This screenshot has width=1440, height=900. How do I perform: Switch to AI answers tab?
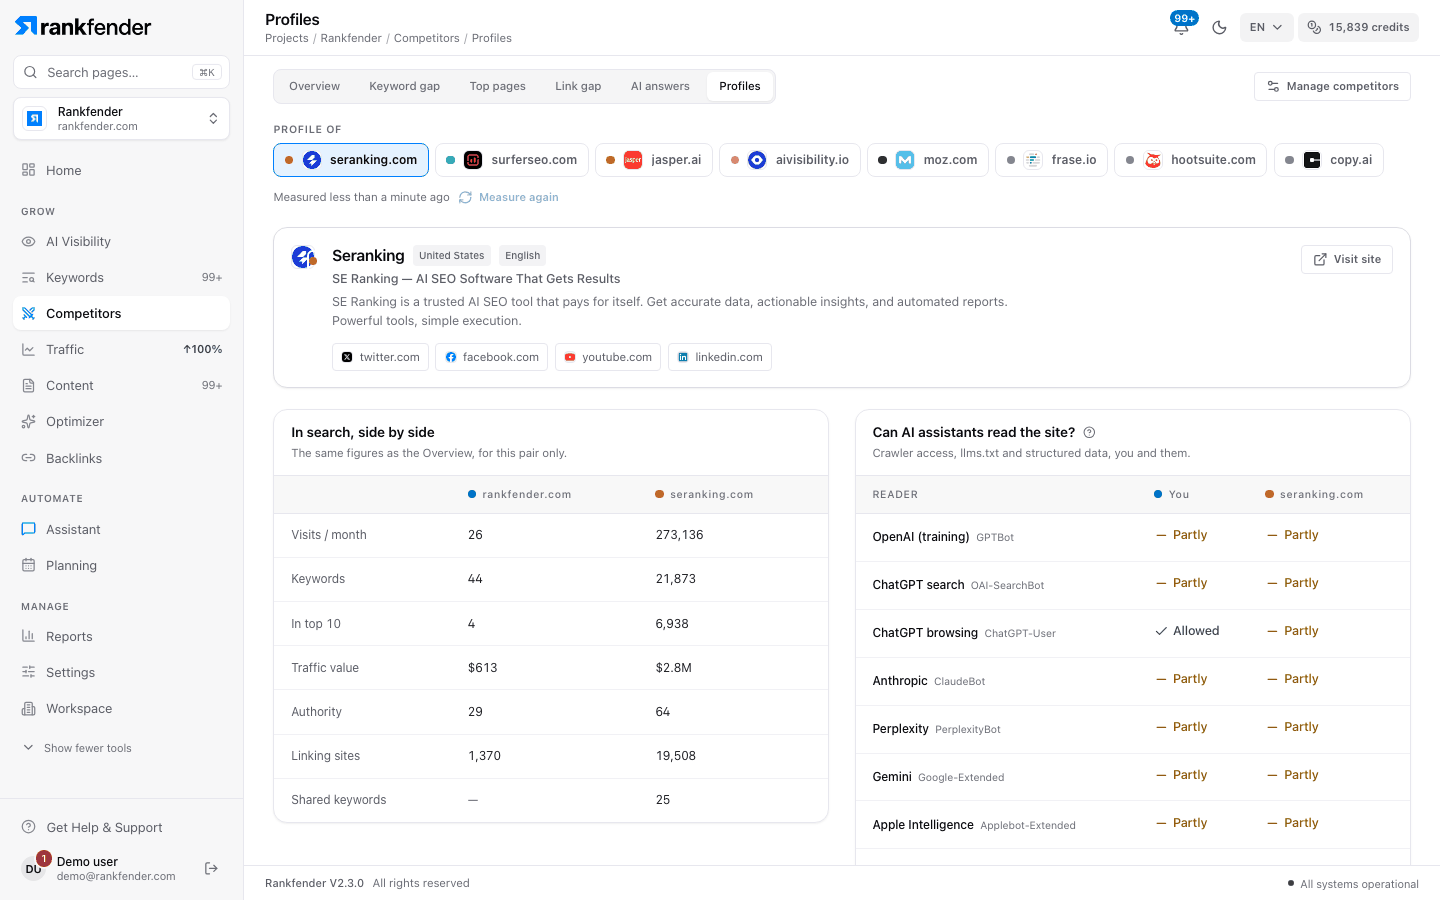(660, 86)
